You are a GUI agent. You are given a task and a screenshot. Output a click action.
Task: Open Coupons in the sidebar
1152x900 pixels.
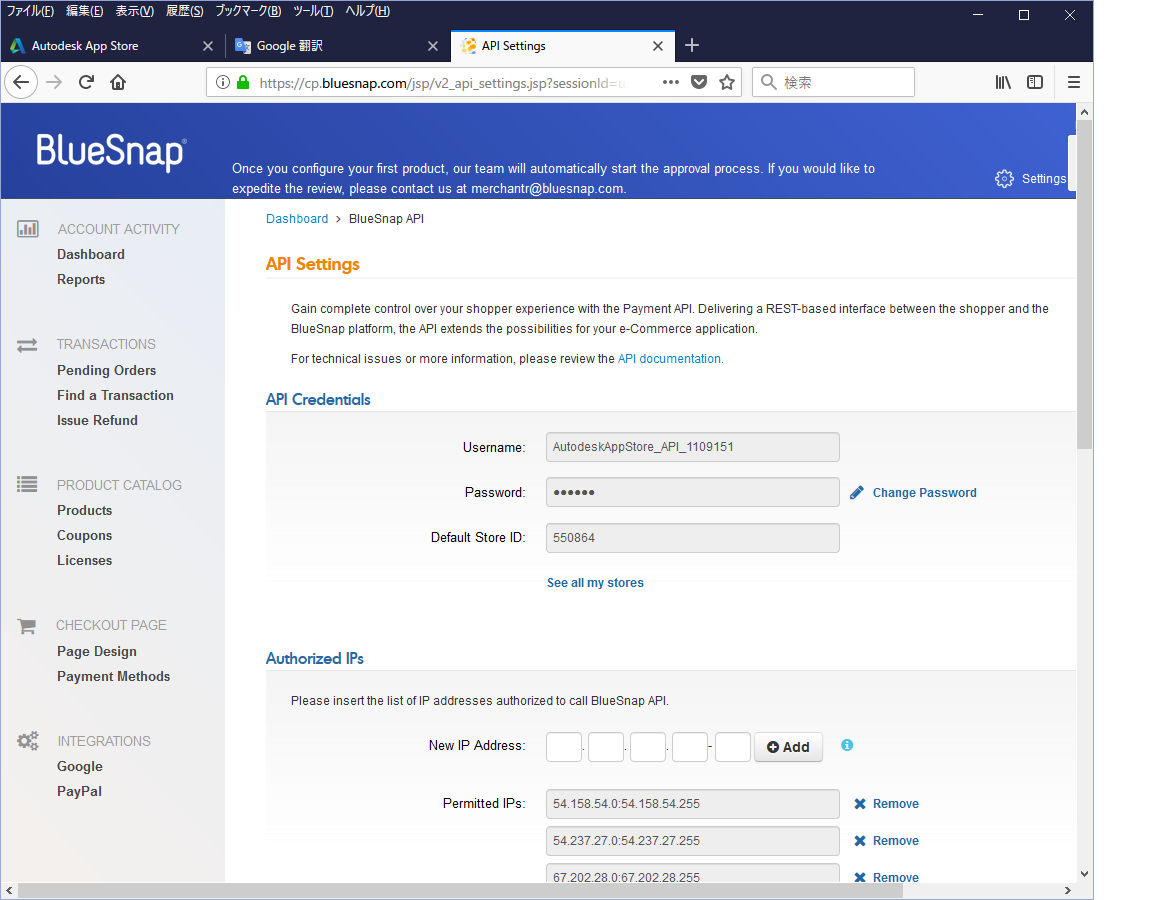[84, 536]
